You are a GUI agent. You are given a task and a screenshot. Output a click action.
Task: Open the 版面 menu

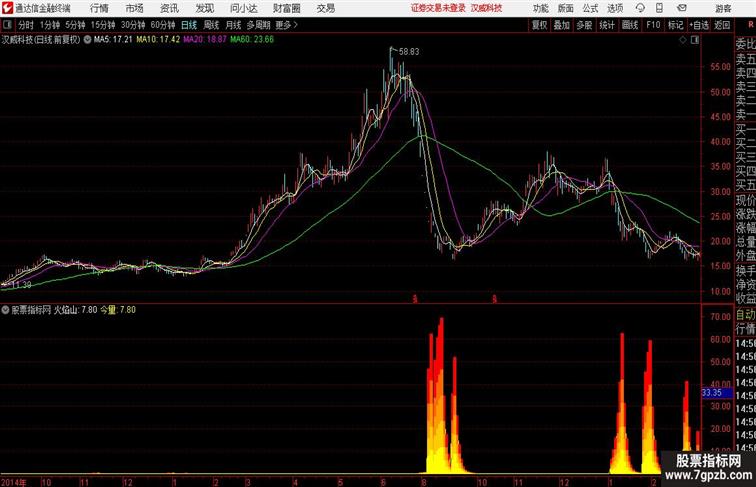566,8
